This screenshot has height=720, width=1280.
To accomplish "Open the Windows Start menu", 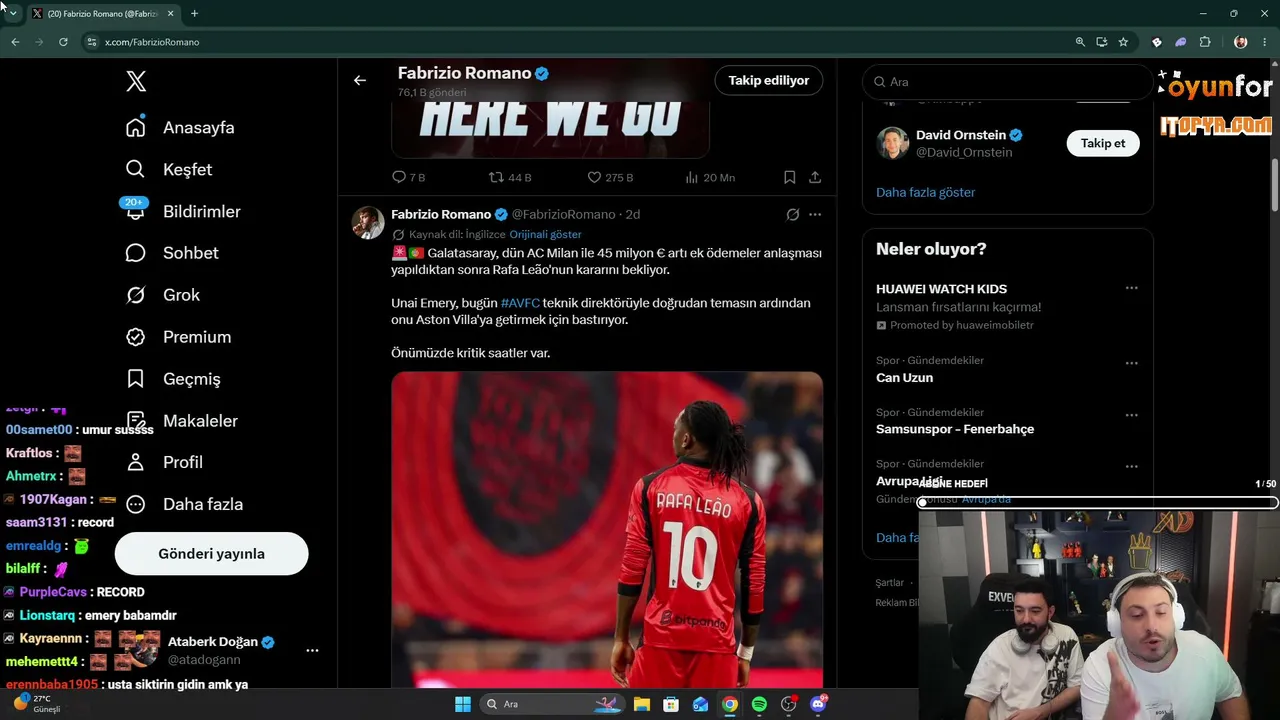I will pyautogui.click(x=463, y=704).
